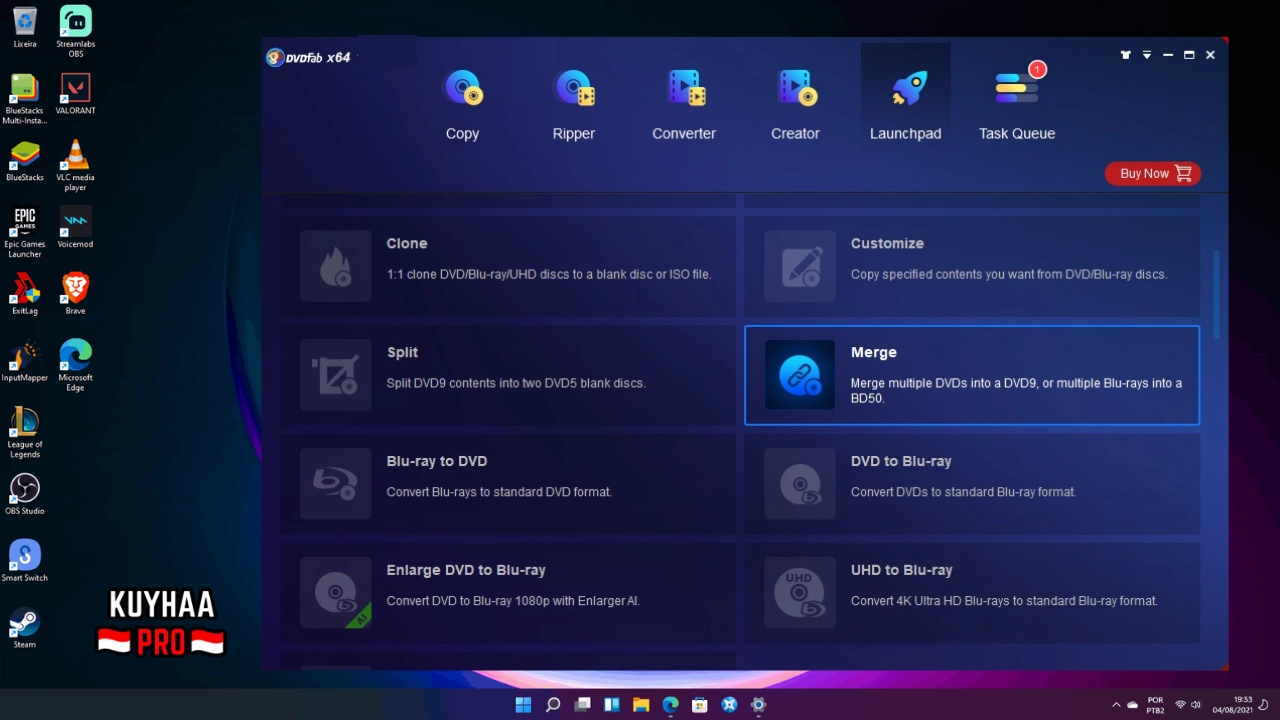Click the Blu-ray to DVD icon
Image resolution: width=1280 pixels, height=720 pixels.
pyautogui.click(x=335, y=484)
